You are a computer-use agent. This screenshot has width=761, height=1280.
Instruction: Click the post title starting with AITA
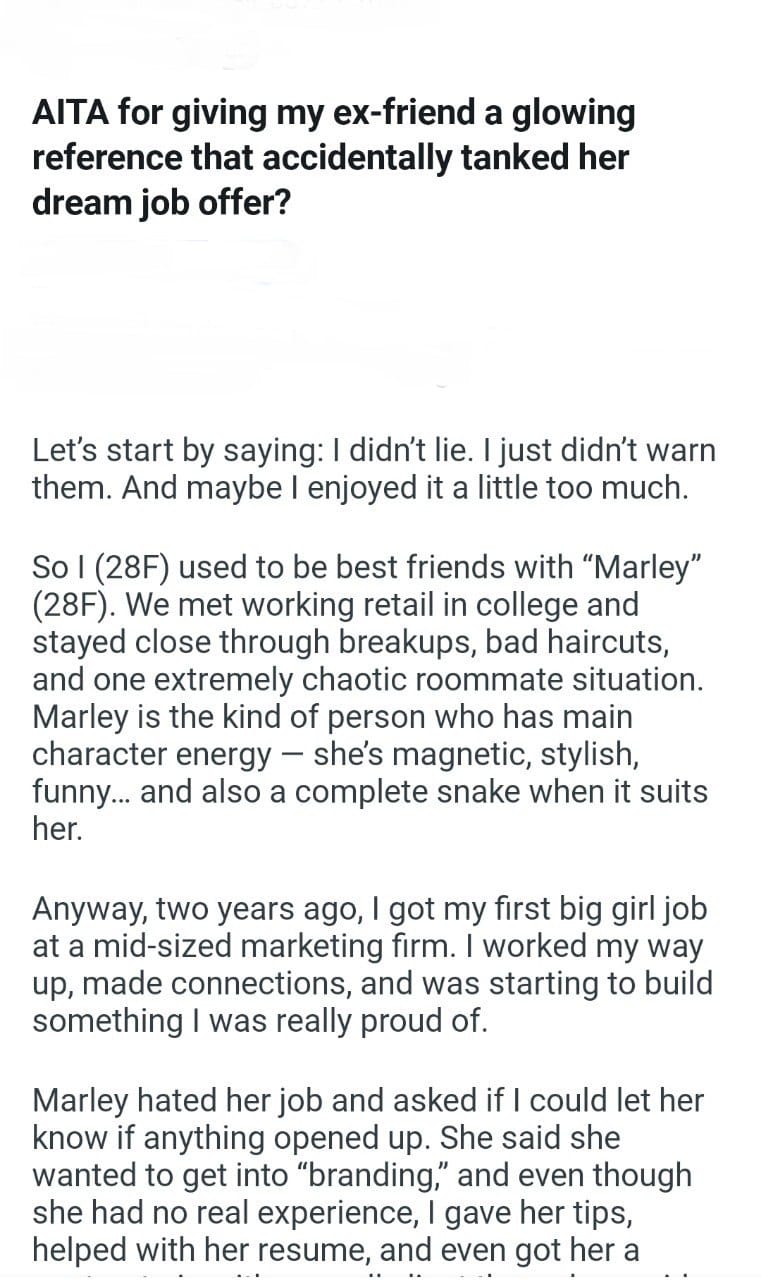333,158
